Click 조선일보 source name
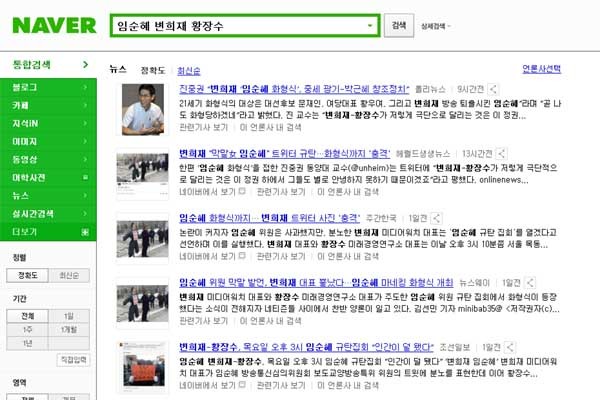Screen dimensions: 600x400 (x=455, y=348)
